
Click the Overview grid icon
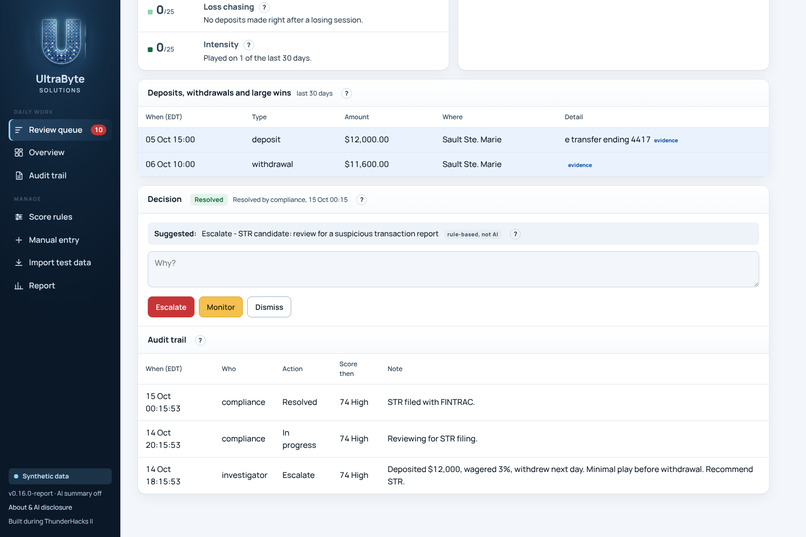coord(19,153)
